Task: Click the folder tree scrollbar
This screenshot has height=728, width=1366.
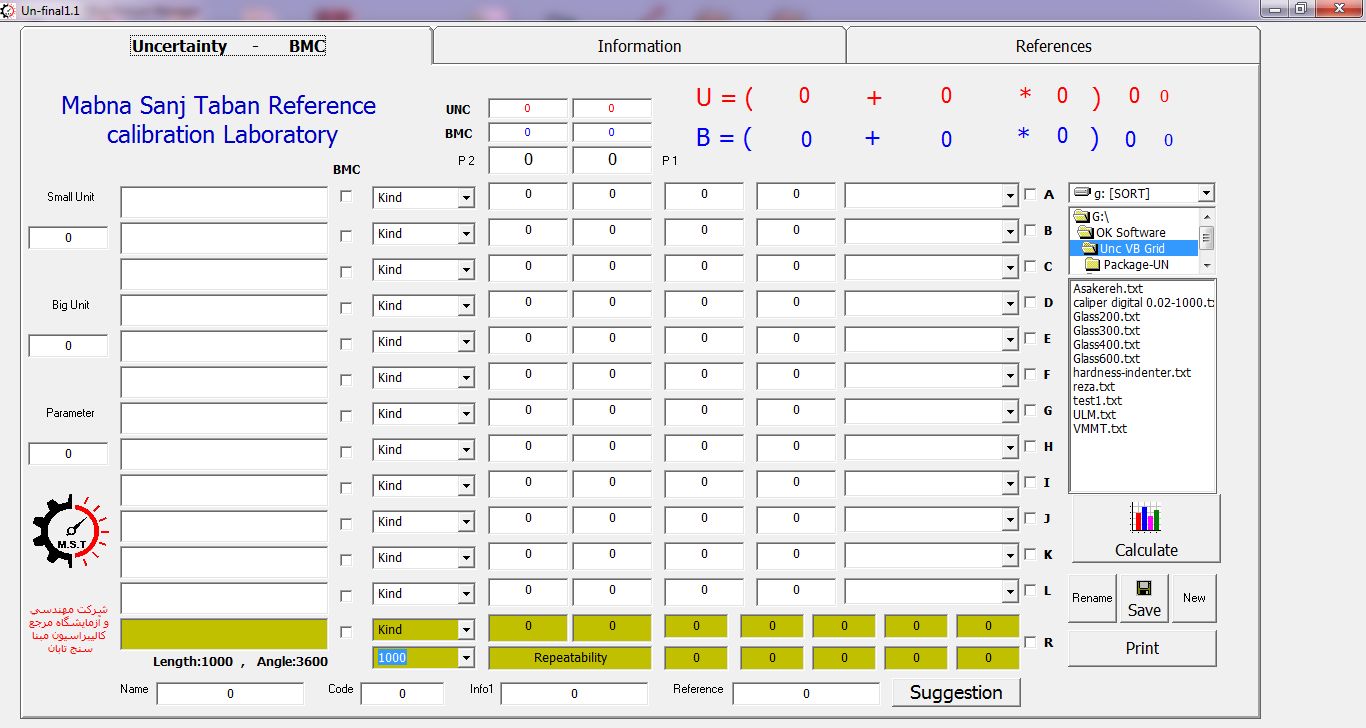Action: 1207,240
